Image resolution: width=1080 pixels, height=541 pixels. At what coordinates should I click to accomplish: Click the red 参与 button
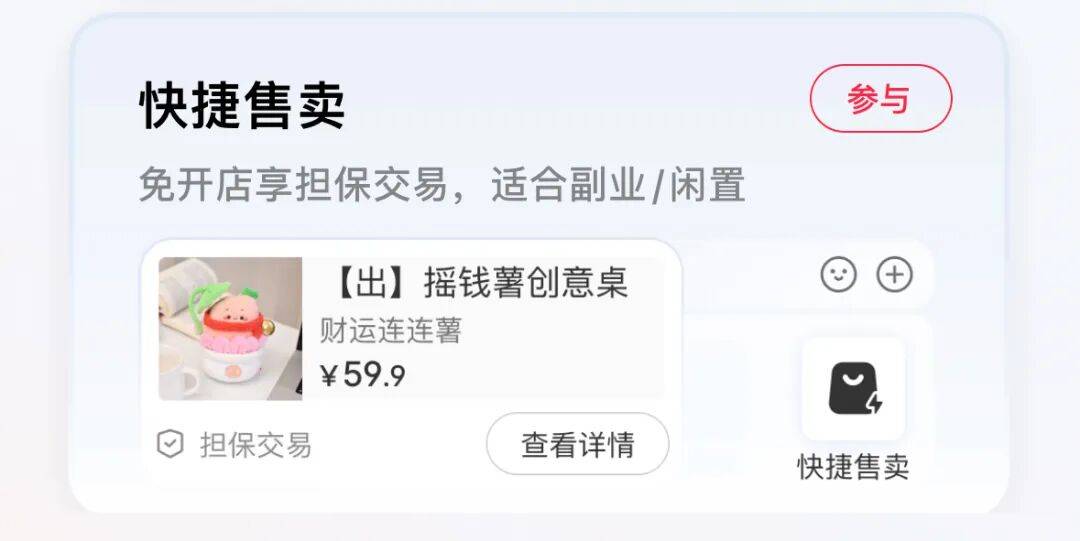pyautogui.click(x=880, y=99)
